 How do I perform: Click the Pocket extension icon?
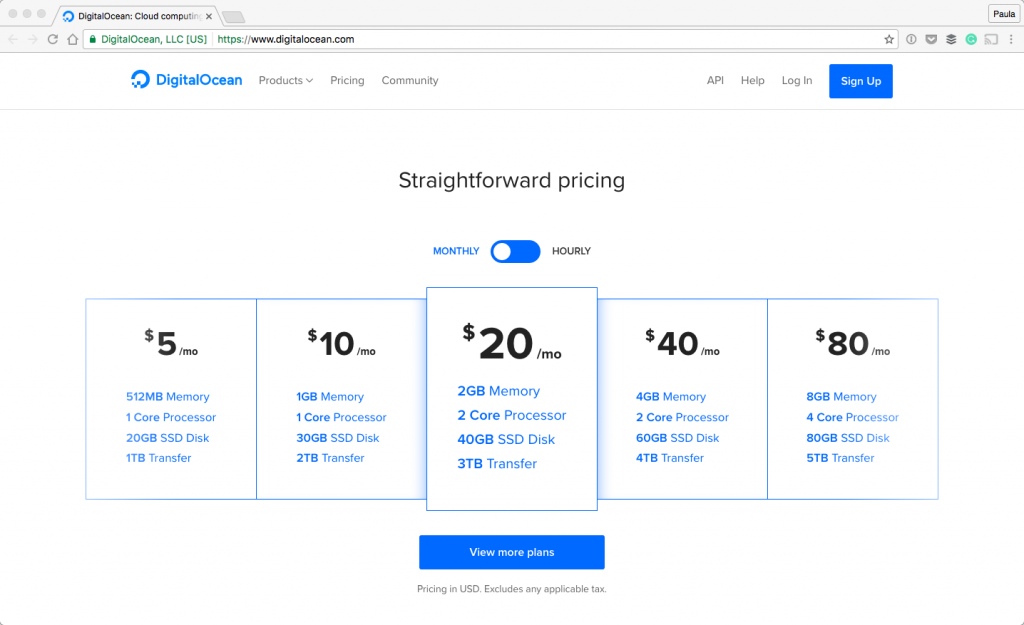931,40
